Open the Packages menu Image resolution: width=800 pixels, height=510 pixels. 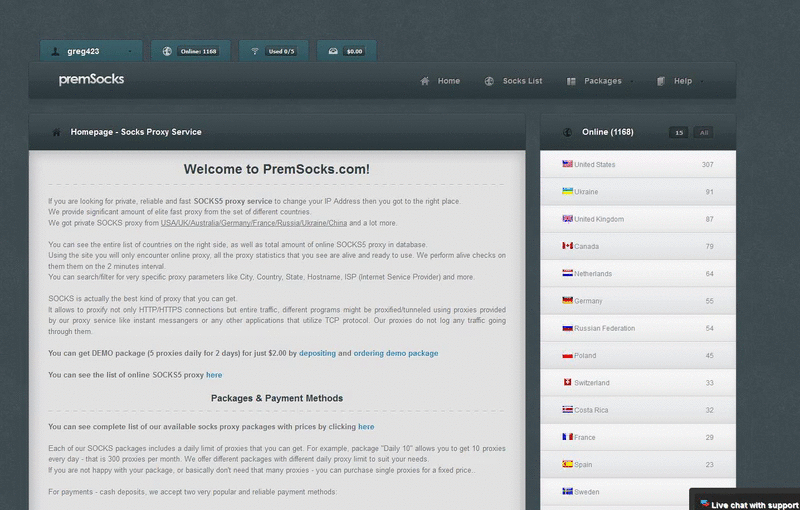point(603,81)
